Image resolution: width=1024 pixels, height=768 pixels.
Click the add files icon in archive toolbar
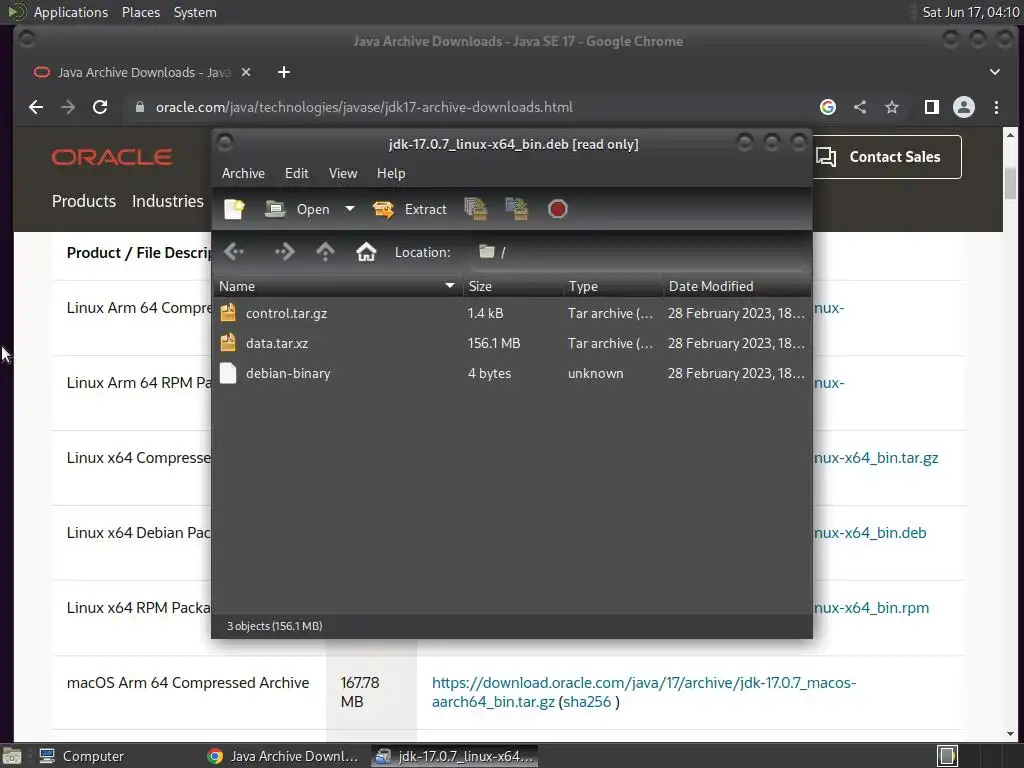tap(476, 210)
